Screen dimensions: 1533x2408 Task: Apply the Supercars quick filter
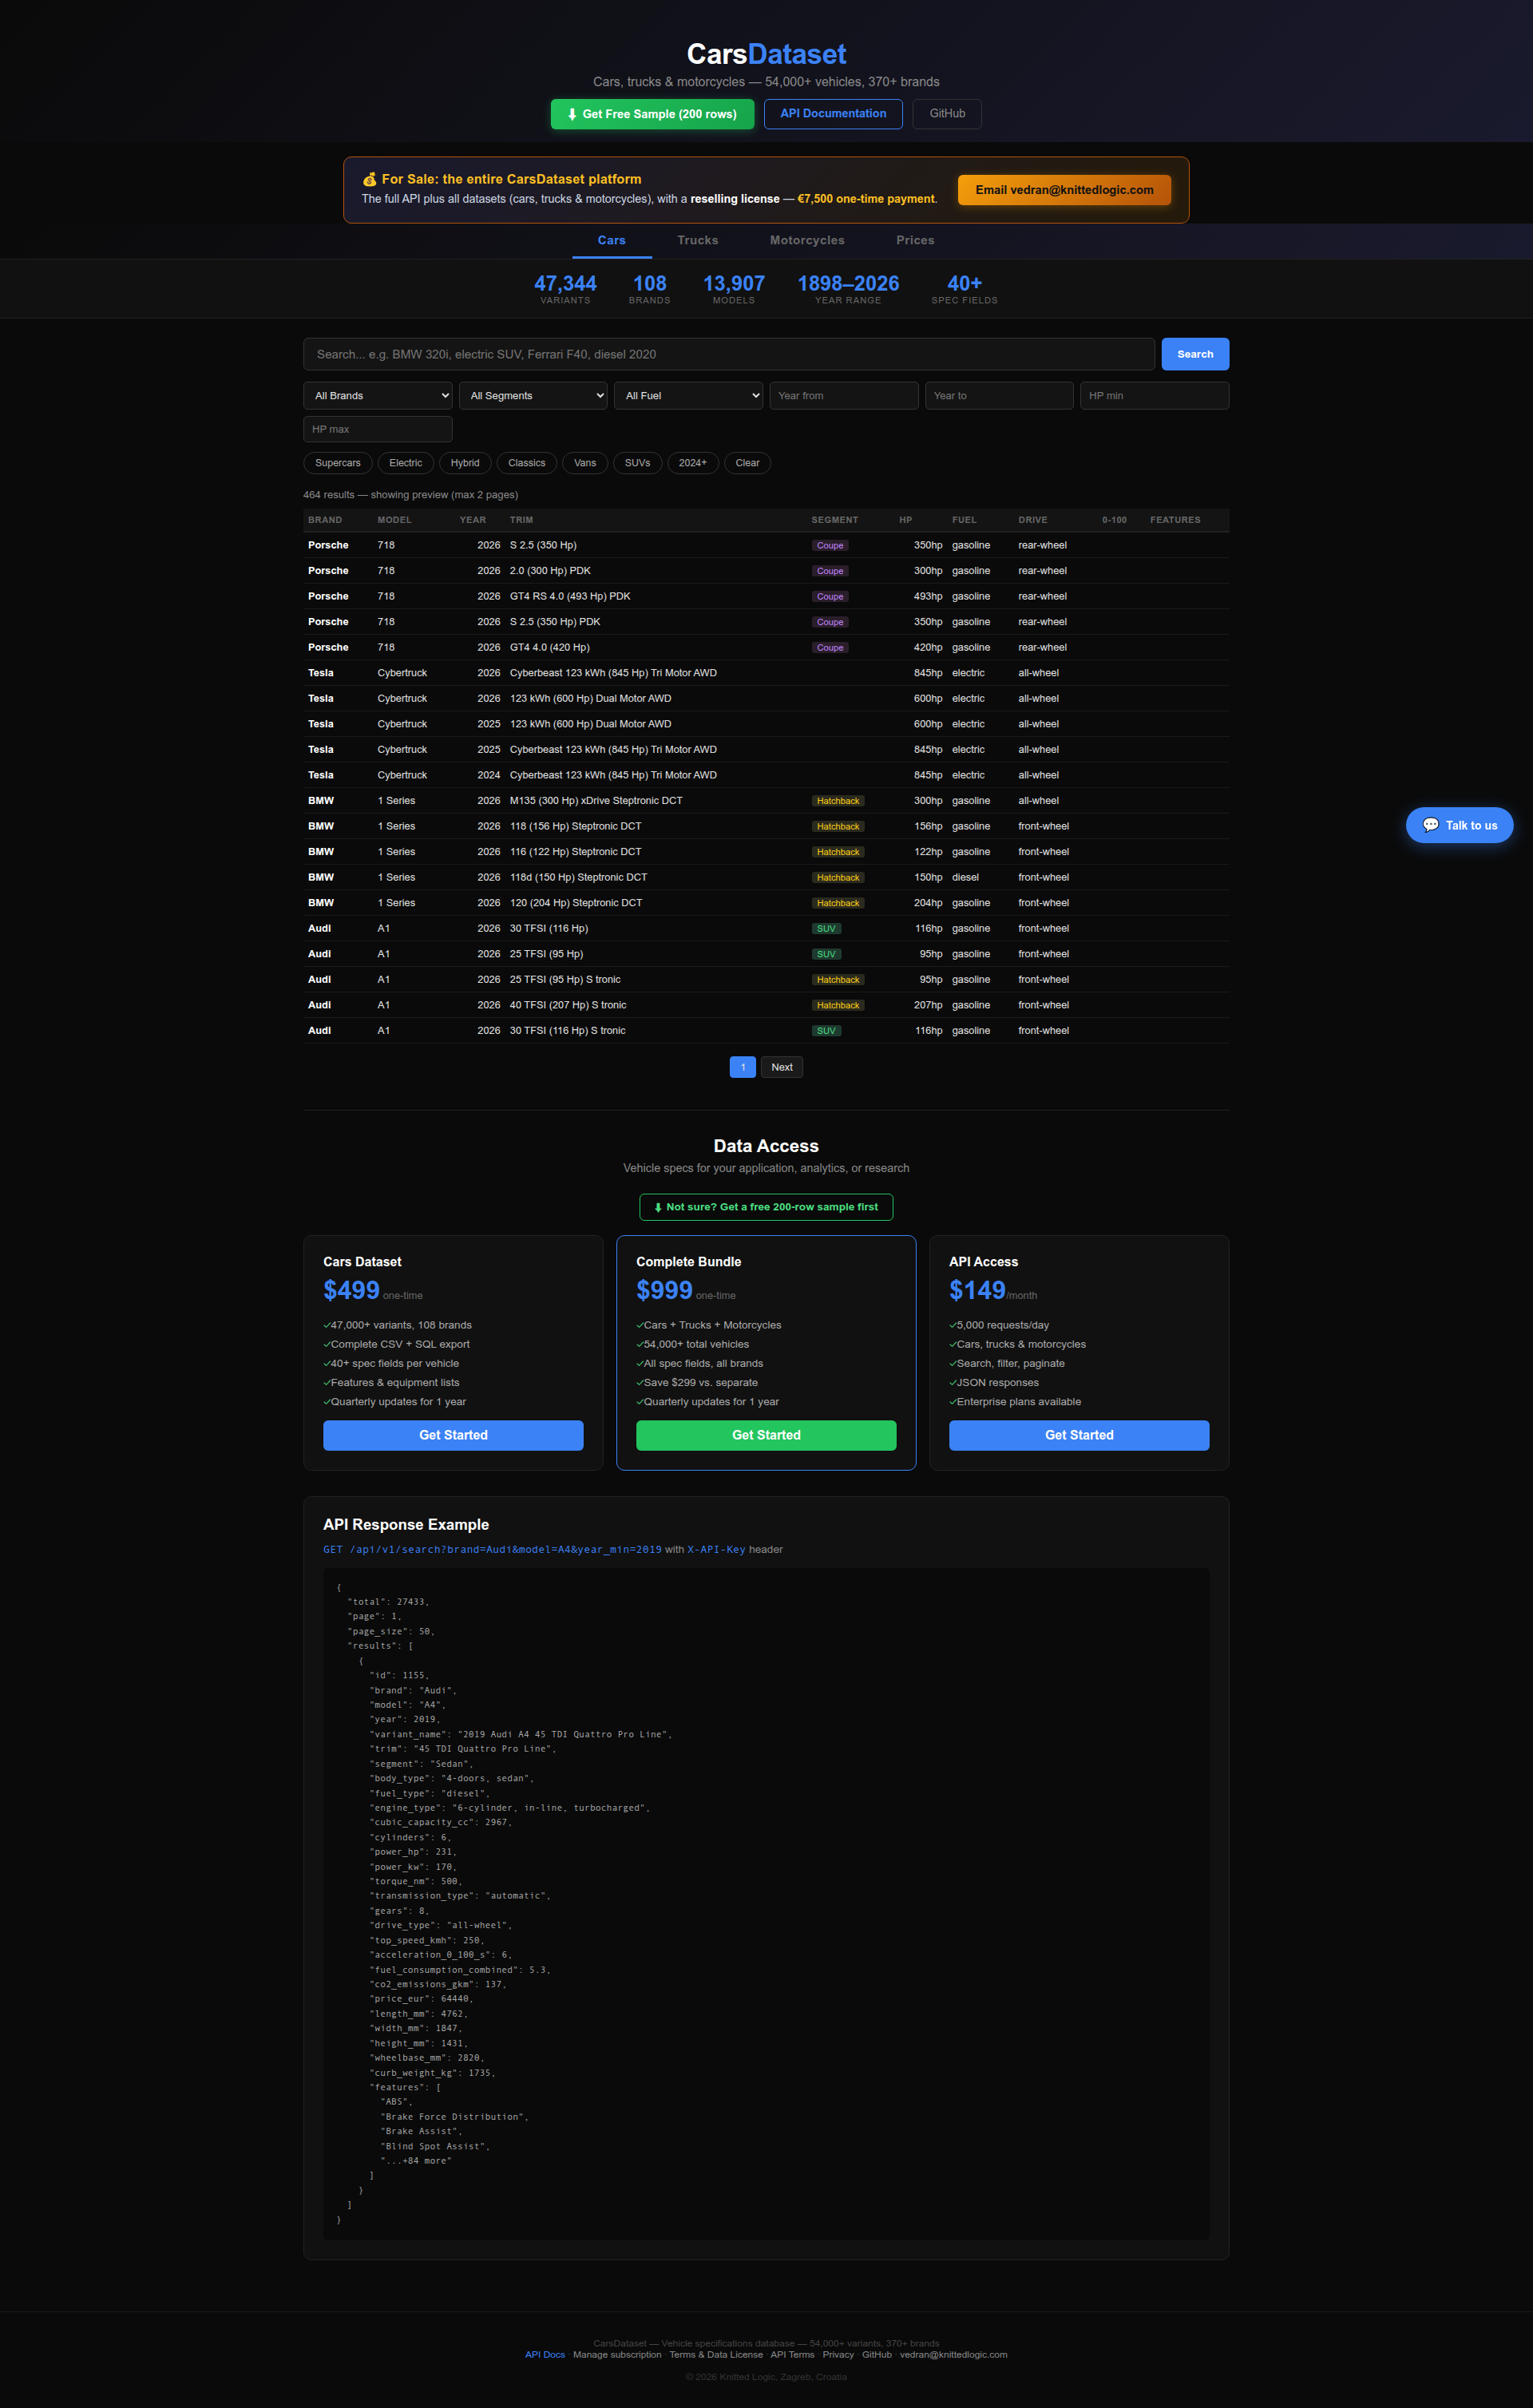pyautogui.click(x=338, y=463)
